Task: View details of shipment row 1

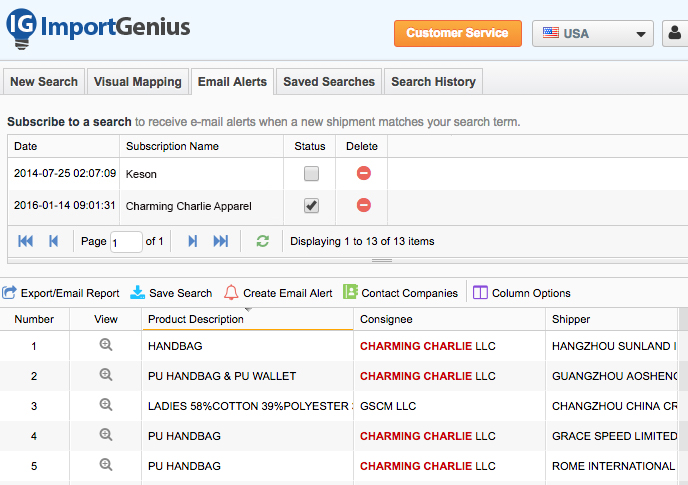Action: tap(106, 345)
